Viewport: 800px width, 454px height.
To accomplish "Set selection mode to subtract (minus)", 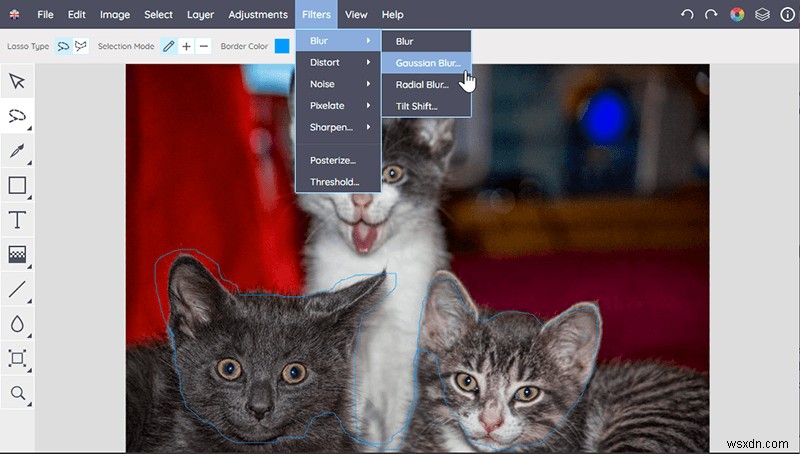I will coord(204,46).
